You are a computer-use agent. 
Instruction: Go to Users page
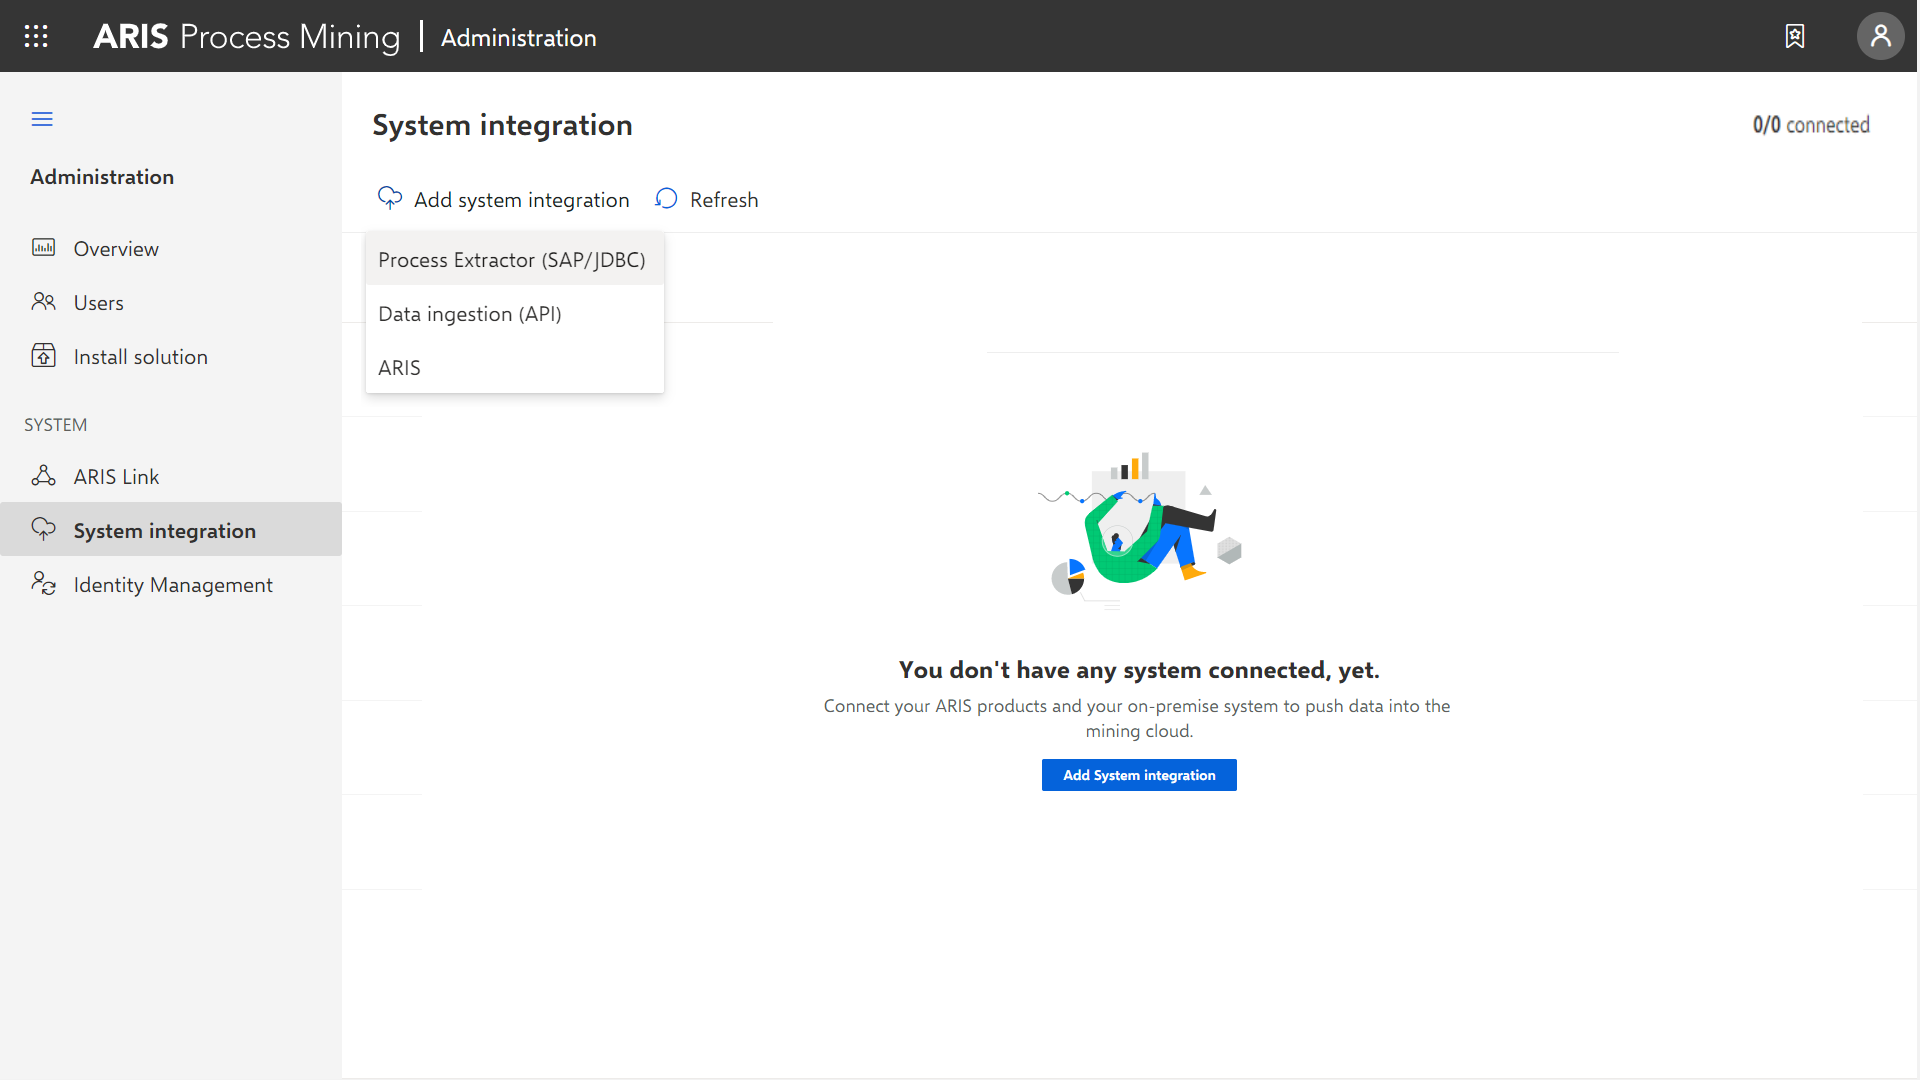click(171, 302)
